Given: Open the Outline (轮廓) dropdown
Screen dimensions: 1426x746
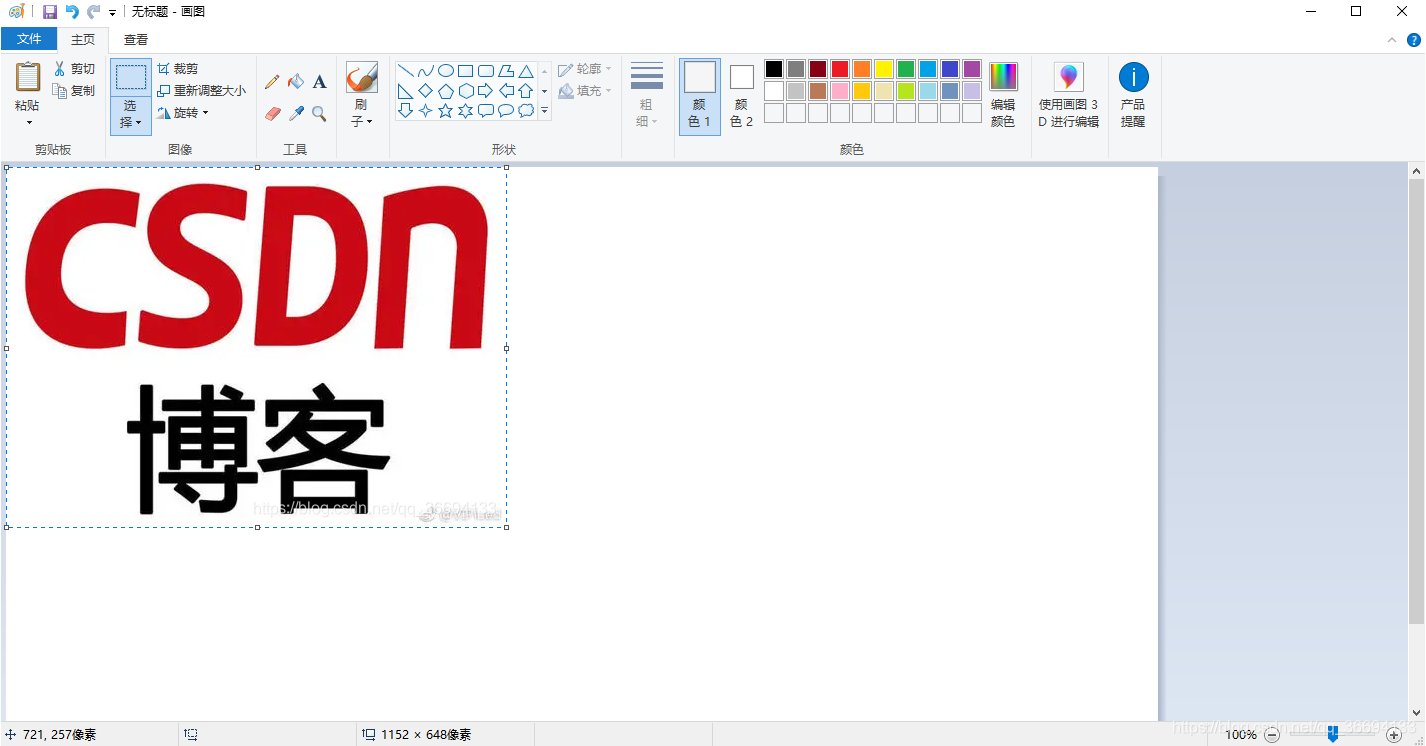Looking at the screenshot, I should [x=585, y=69].
